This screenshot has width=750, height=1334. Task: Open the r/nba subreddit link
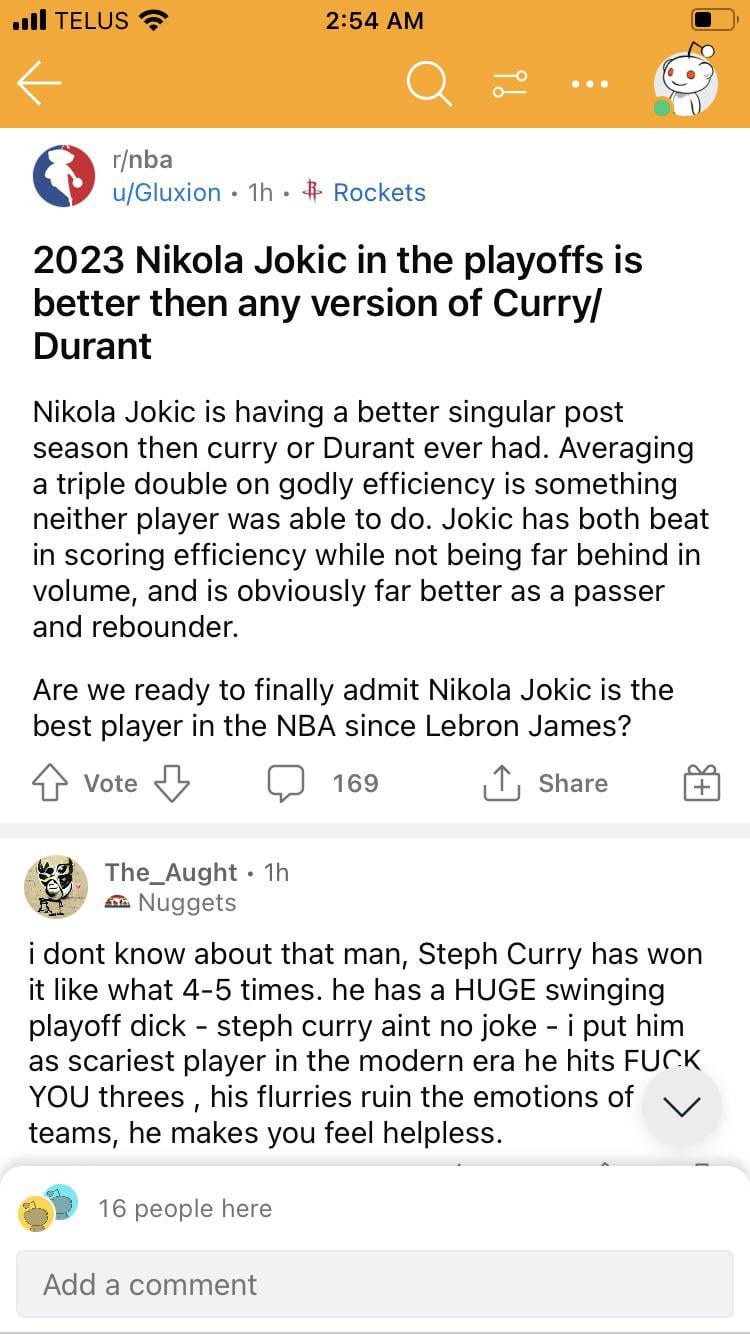pyautogui.click(x=142, y=160)
